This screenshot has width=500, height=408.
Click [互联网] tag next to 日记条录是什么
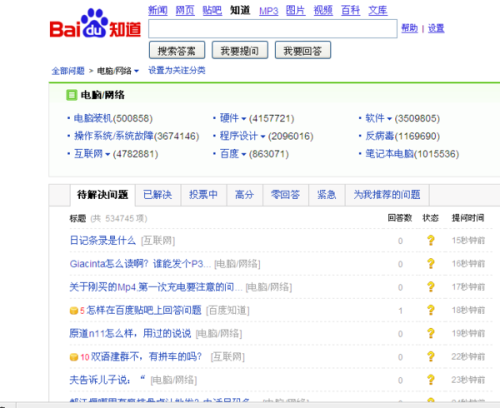tap(158, 241)
